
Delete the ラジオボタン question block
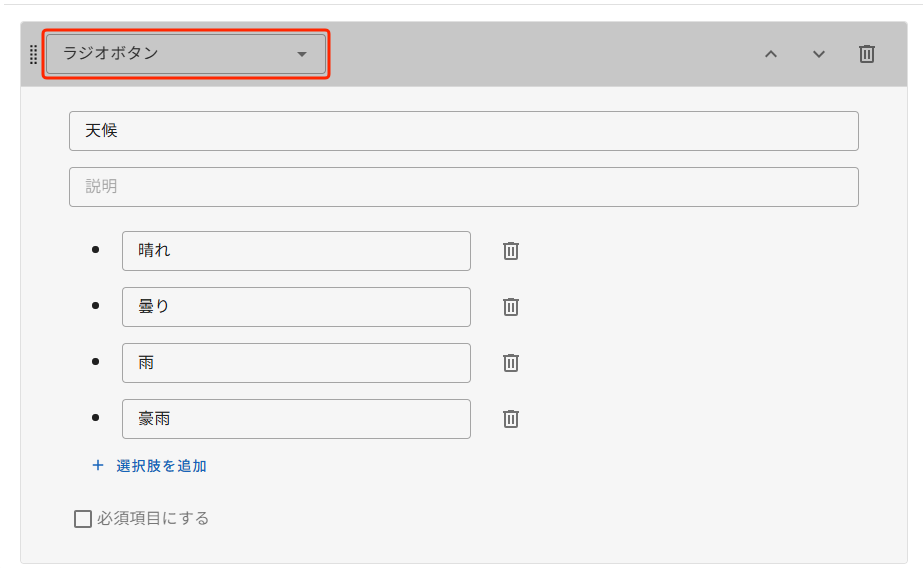tap(866, 54)
